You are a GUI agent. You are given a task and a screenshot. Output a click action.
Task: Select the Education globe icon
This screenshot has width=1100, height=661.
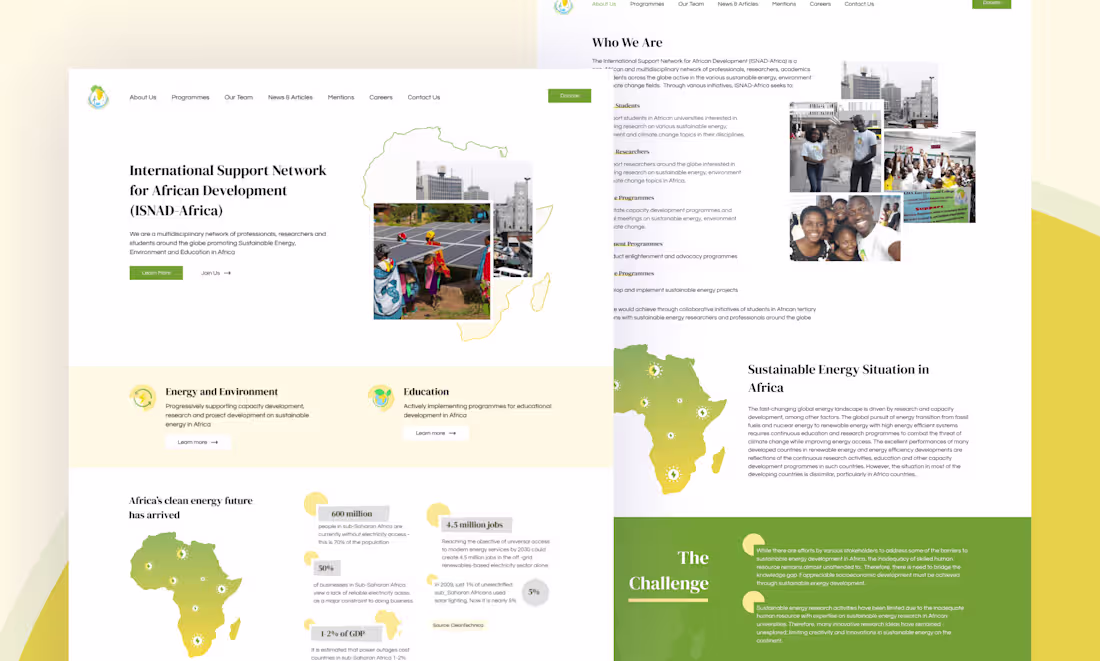pos(381,397)
